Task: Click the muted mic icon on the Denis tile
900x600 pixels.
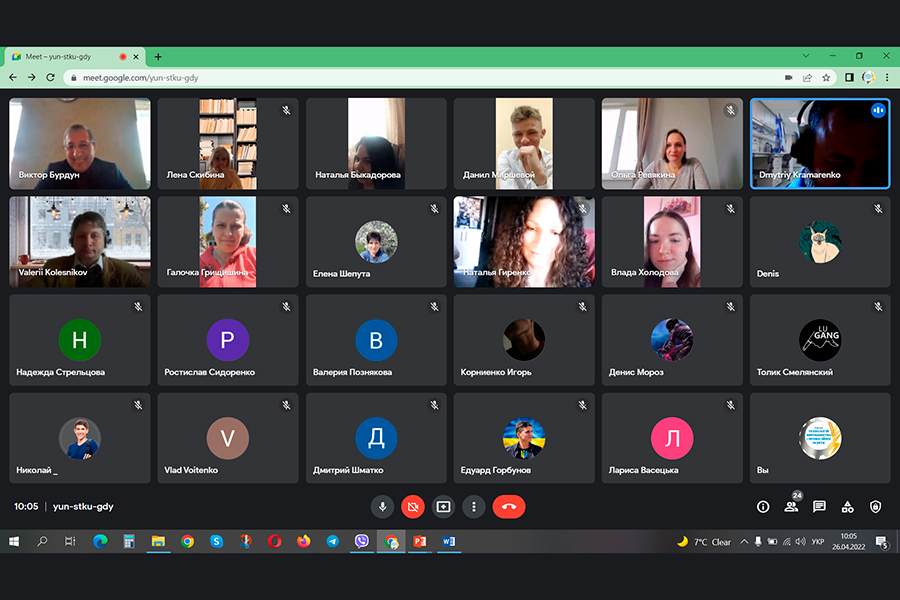Action: coord(878,208)
